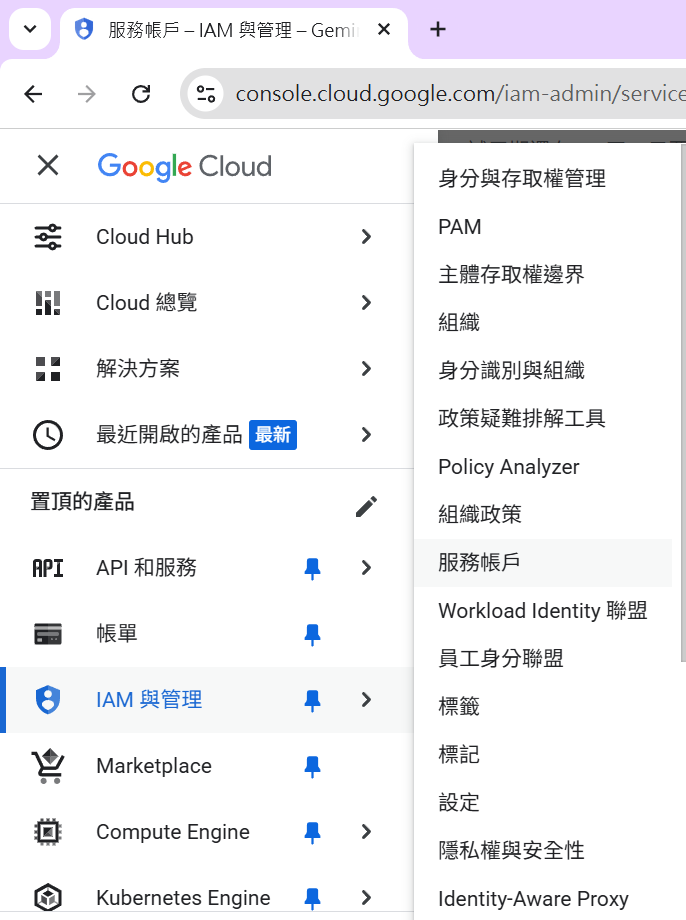Expand the Cloud 總覽 submenu arrow

366,303
